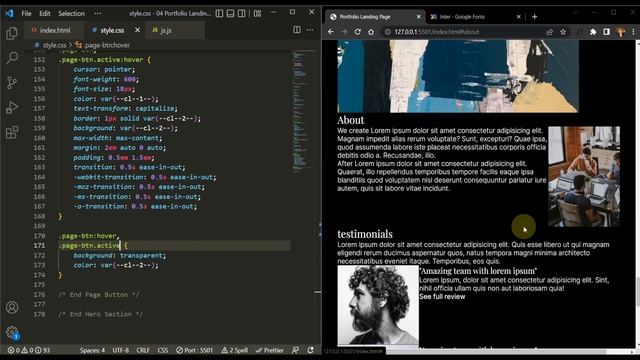Open the Search view in activity bar
Screen dimensions: 640x360
(12, 58)
